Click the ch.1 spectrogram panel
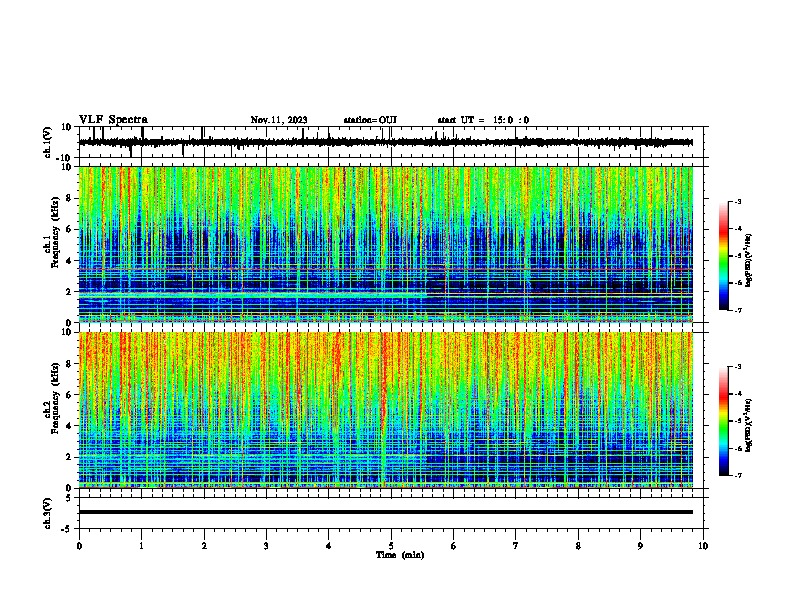Screen dimensions: 792x612 386,244
